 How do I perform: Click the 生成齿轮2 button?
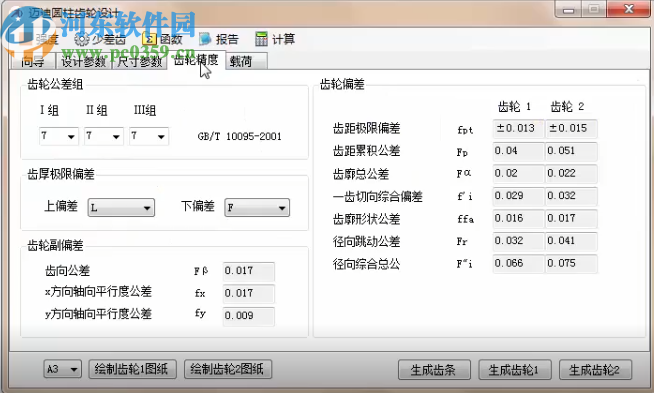pos(595,370)
